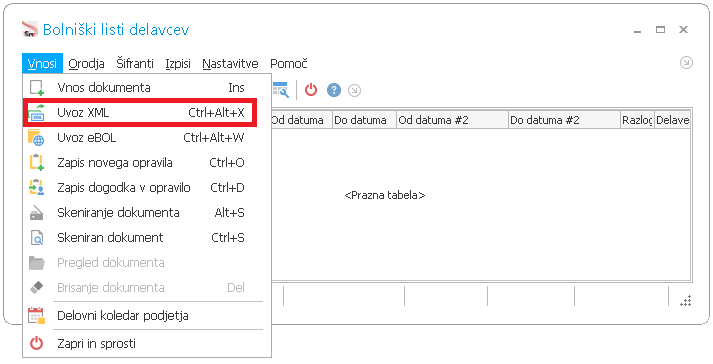Choose Vnos dokumenta from the menu
The image size is (713, 364).
click(147, 87)
